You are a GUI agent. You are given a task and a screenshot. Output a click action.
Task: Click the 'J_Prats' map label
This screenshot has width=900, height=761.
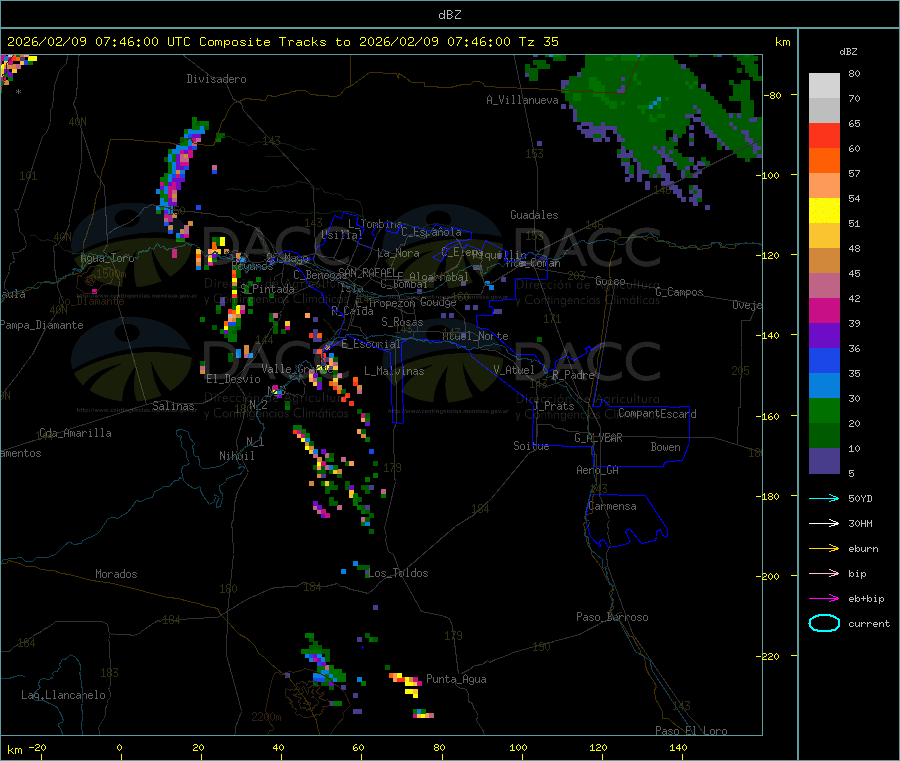(x=553, y=406)
